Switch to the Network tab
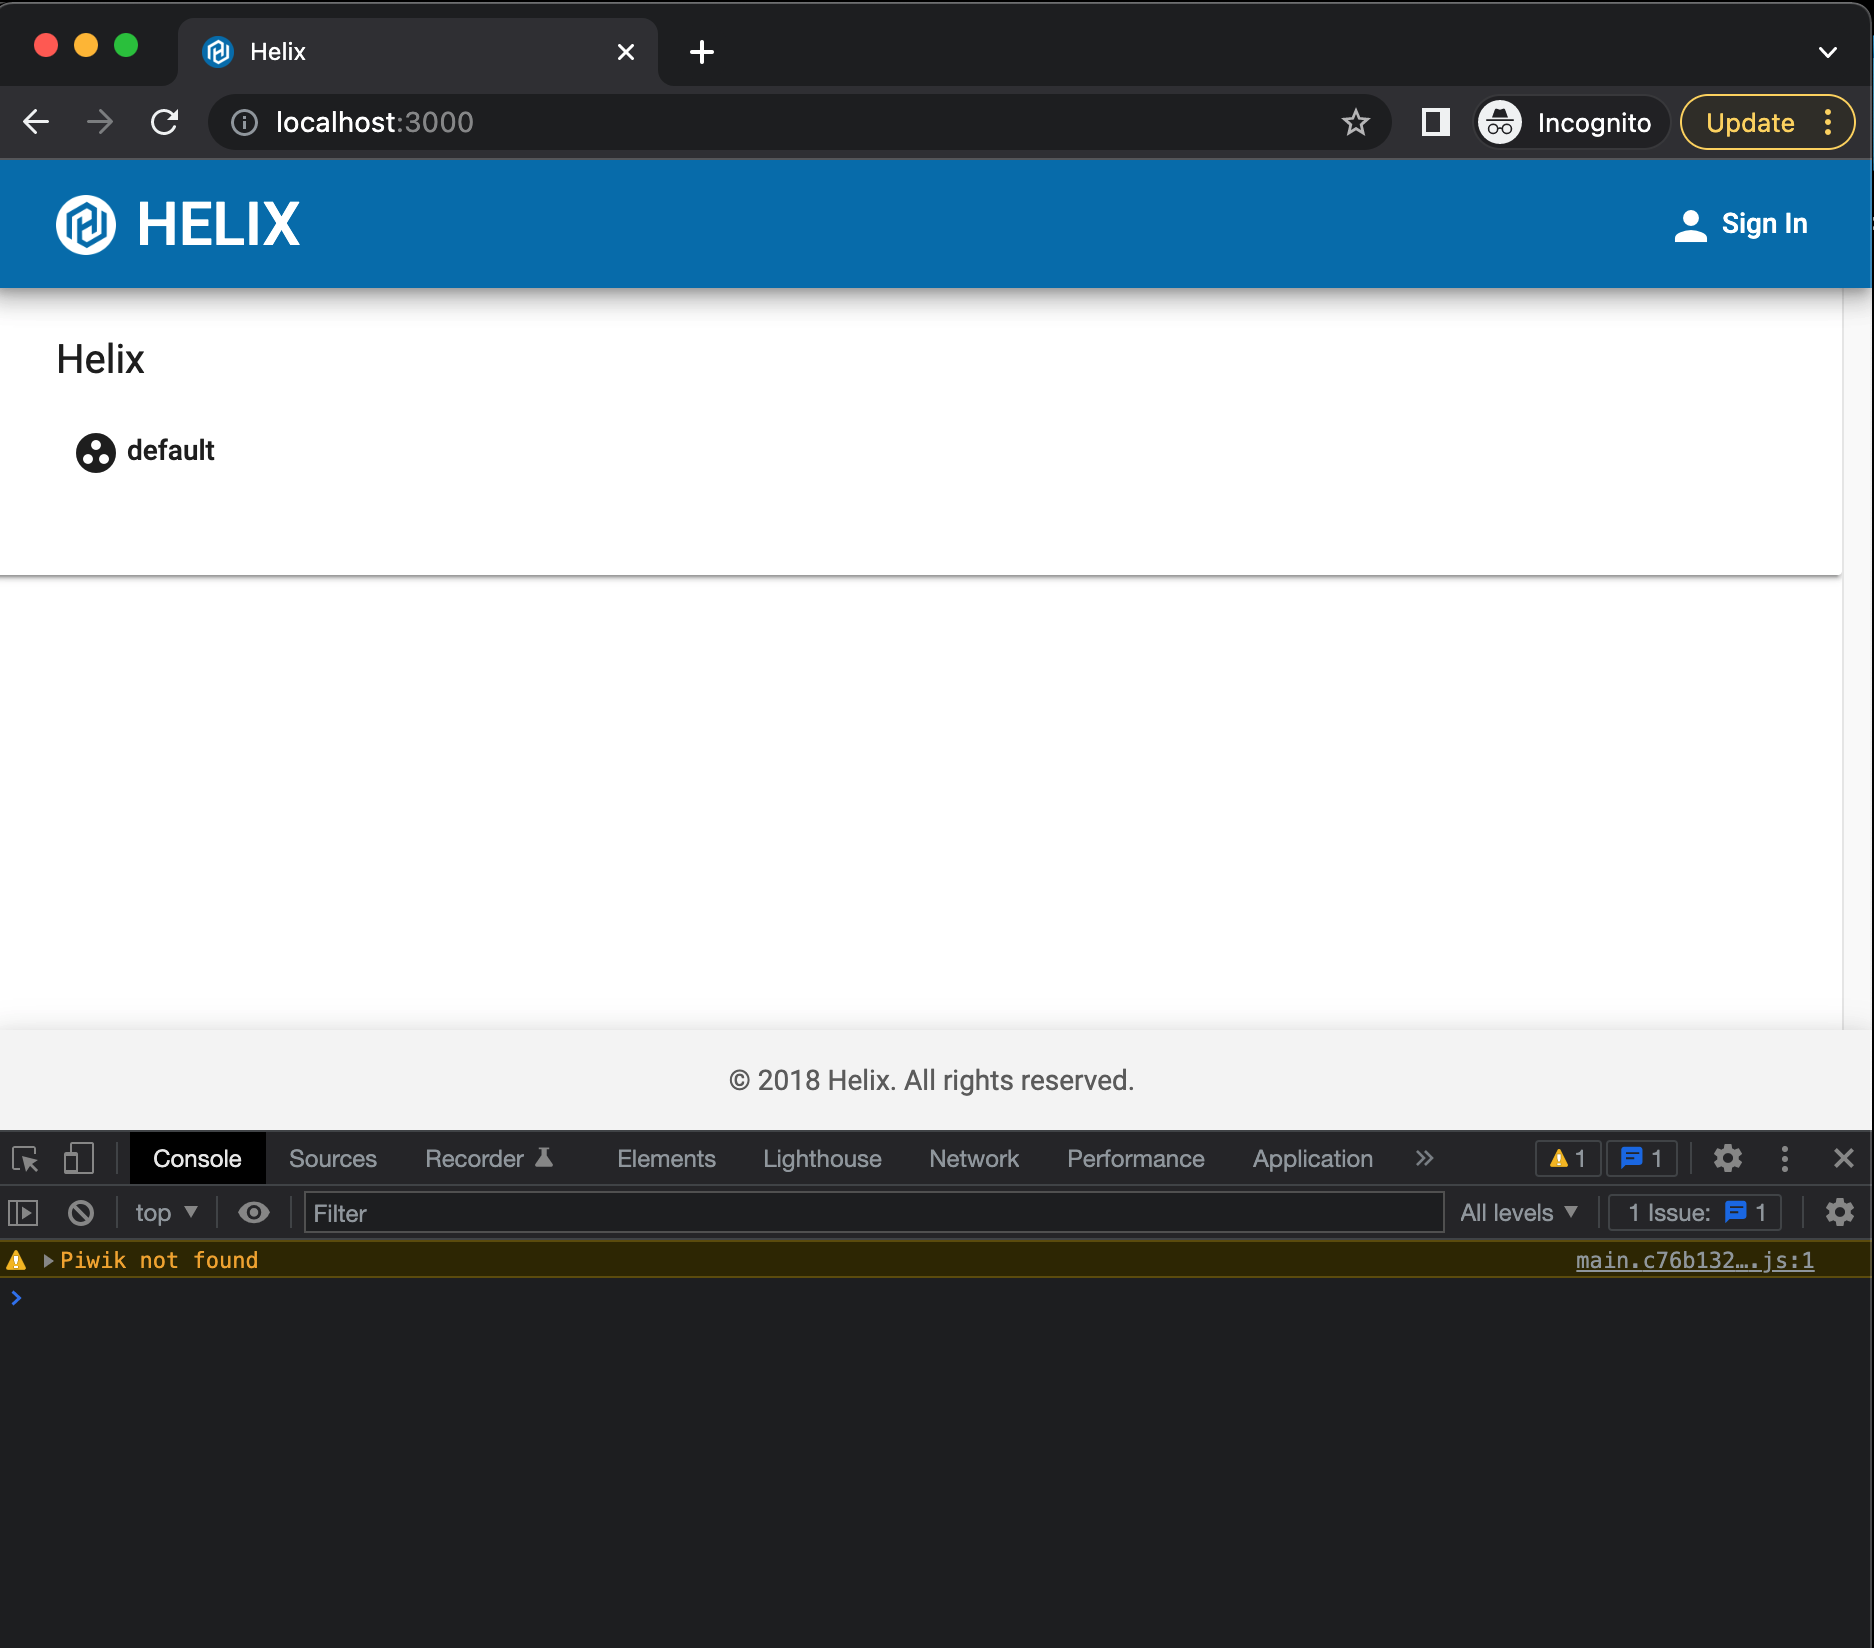1874x1648 pixels. (x=973, y=1158)
